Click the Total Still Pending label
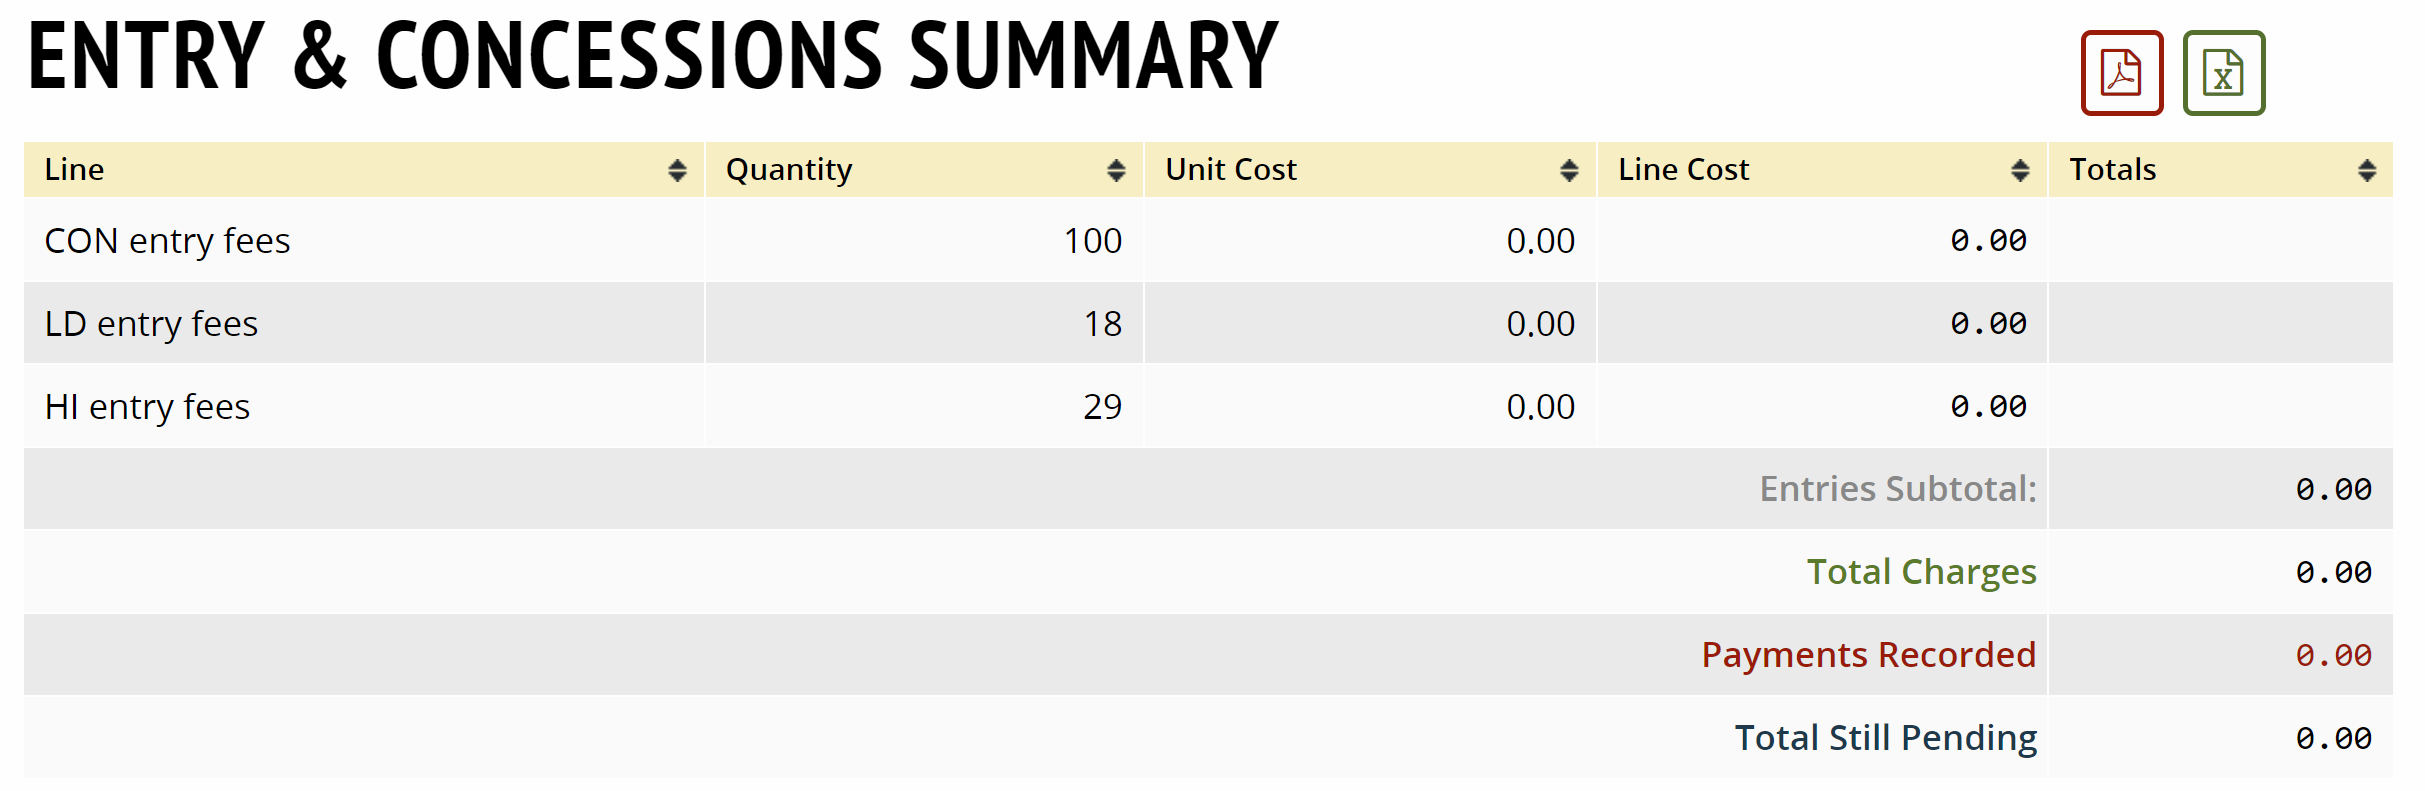Image resolution: width=2425 pixels, height=791 pixels. click(1885, 738)
